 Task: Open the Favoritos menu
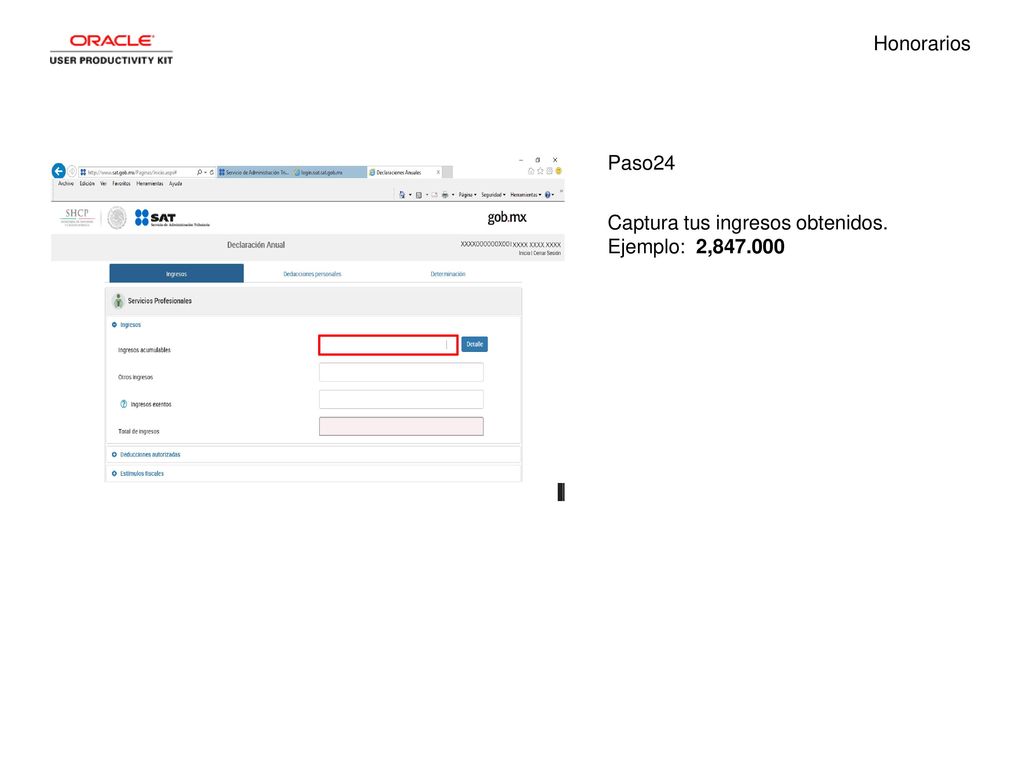[x=121, y=184]
